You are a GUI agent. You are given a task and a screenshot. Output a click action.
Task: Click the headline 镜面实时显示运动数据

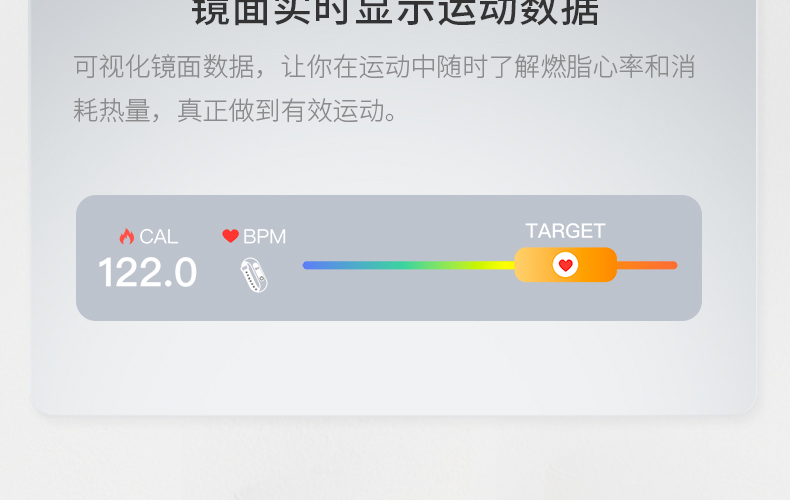[x=396, y=12]
